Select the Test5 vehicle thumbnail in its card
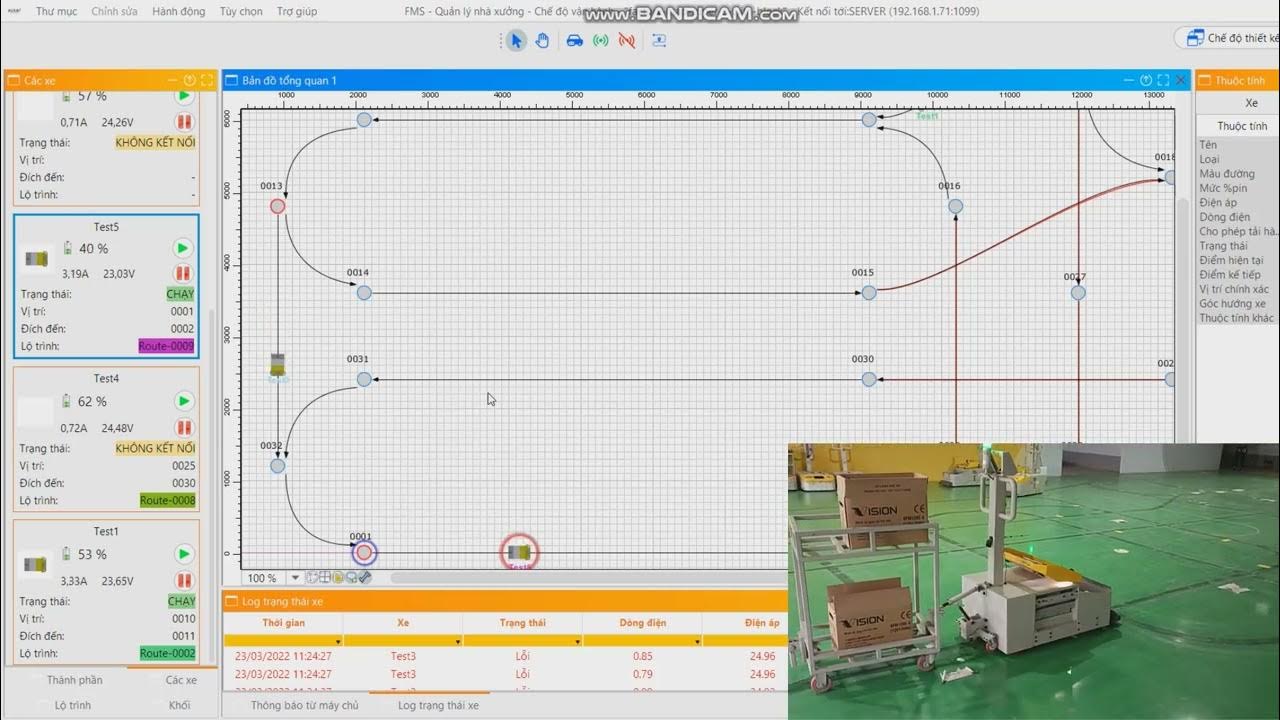This screenshot has height=720, width=1280. 37,259
